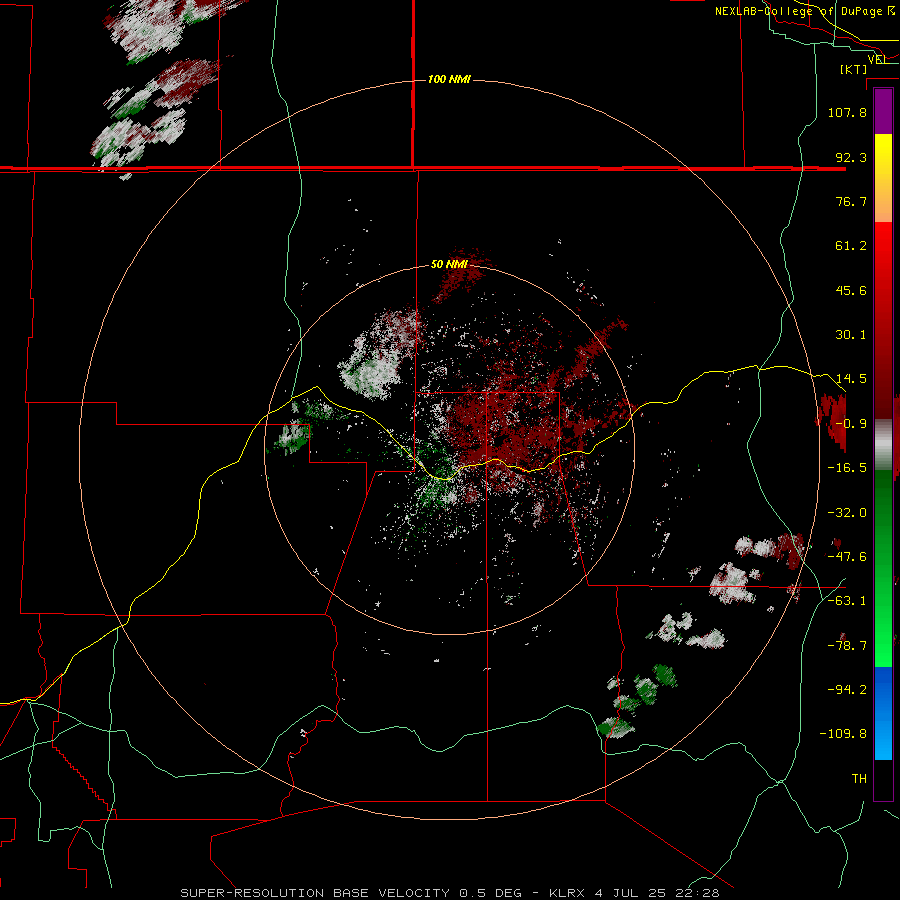
Task: Select the -78.7 legend value
Action: tap(847, 646)
